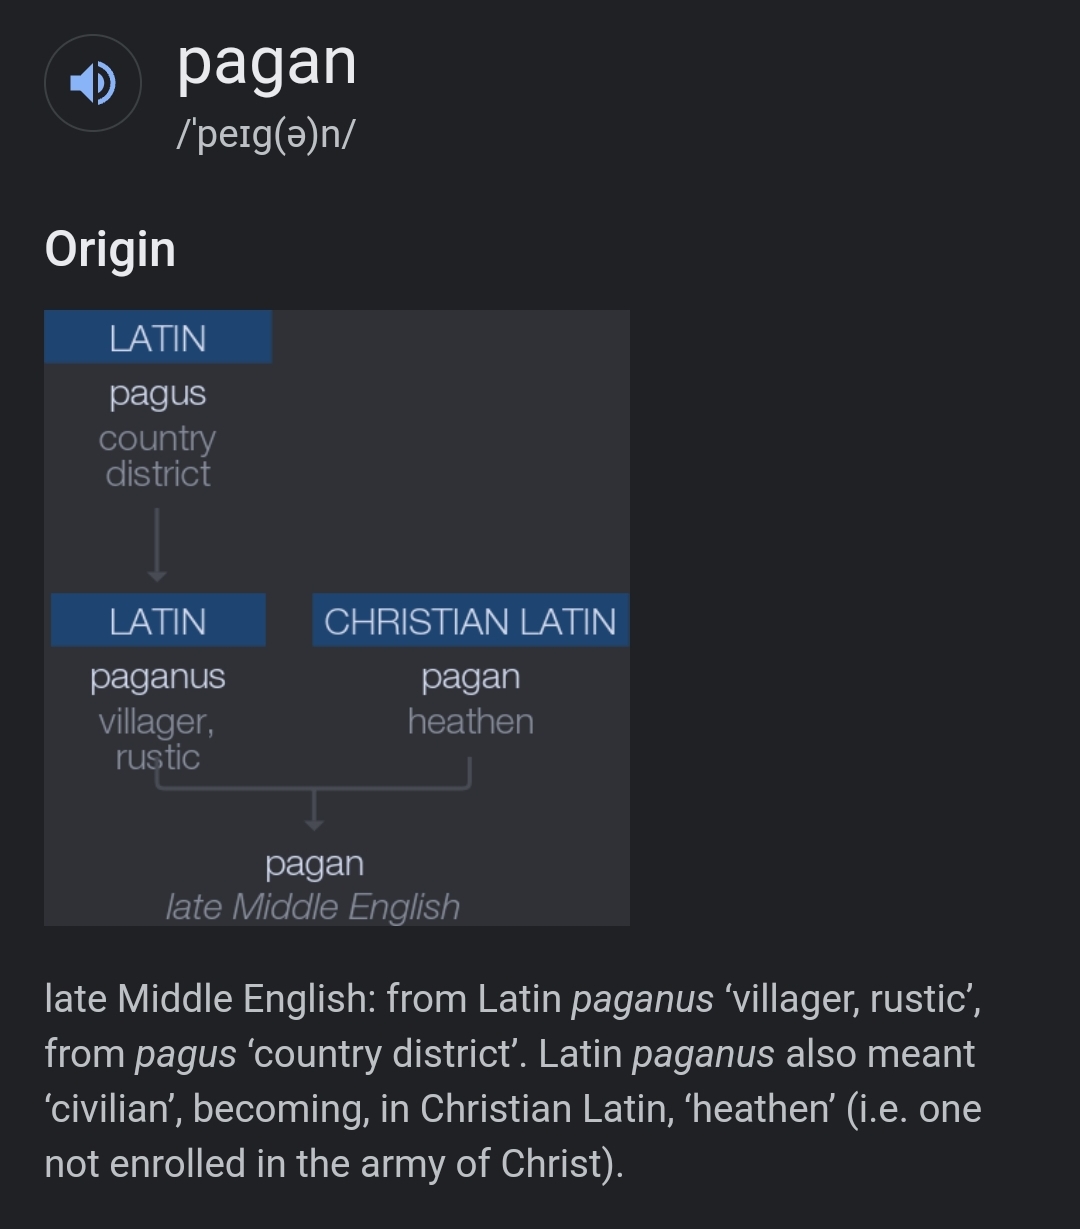Click the arrow pointing to final pagan

(x=314, y=809)
